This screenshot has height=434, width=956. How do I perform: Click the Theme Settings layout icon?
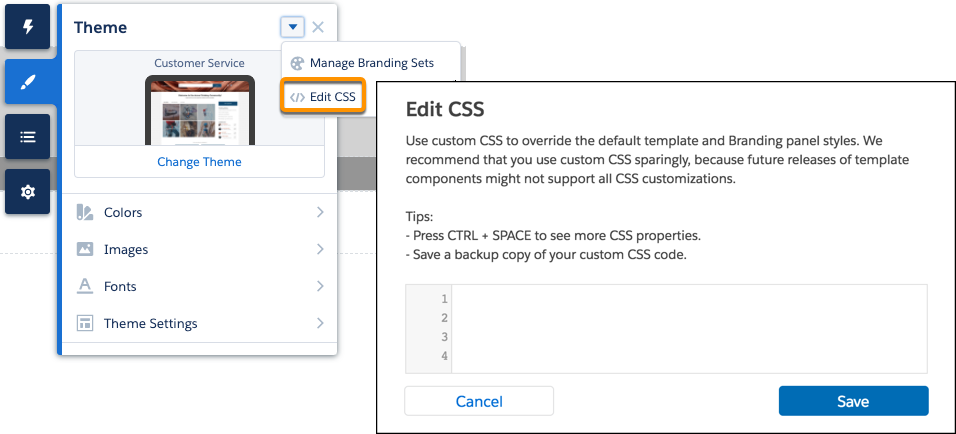tap(85, 324)
